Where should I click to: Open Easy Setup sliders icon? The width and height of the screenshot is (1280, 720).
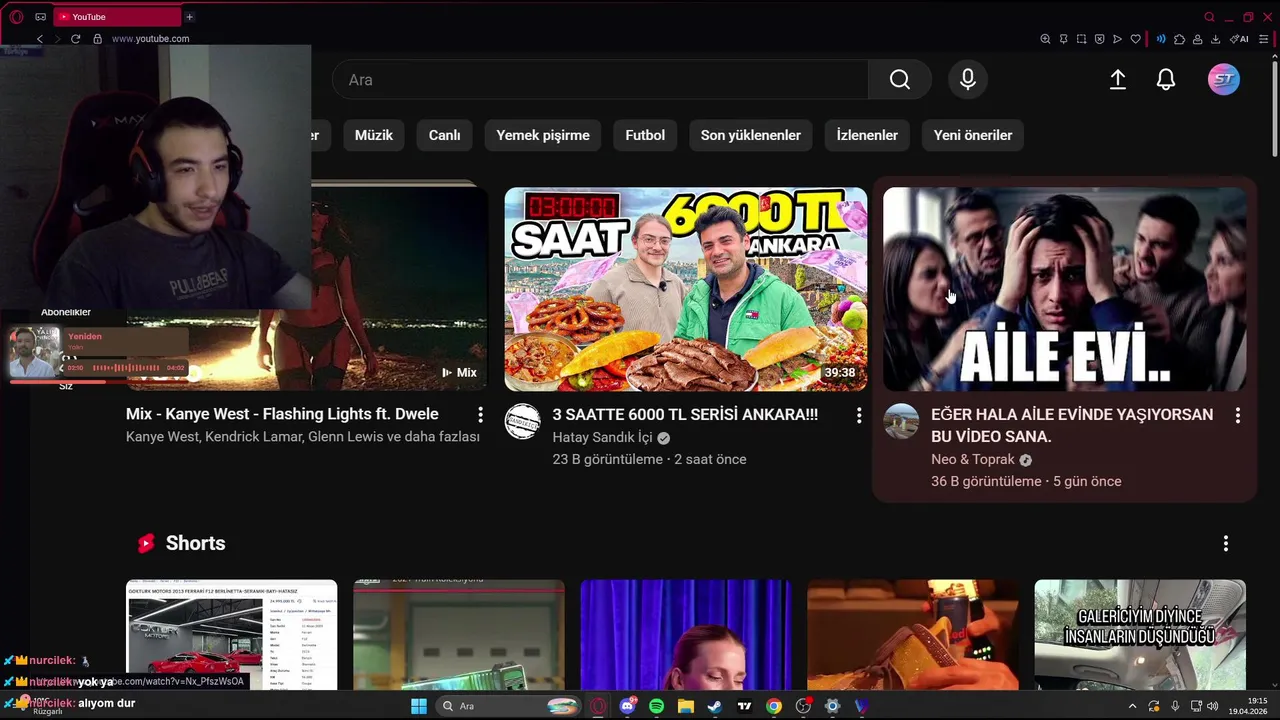tap(1264, 39)
